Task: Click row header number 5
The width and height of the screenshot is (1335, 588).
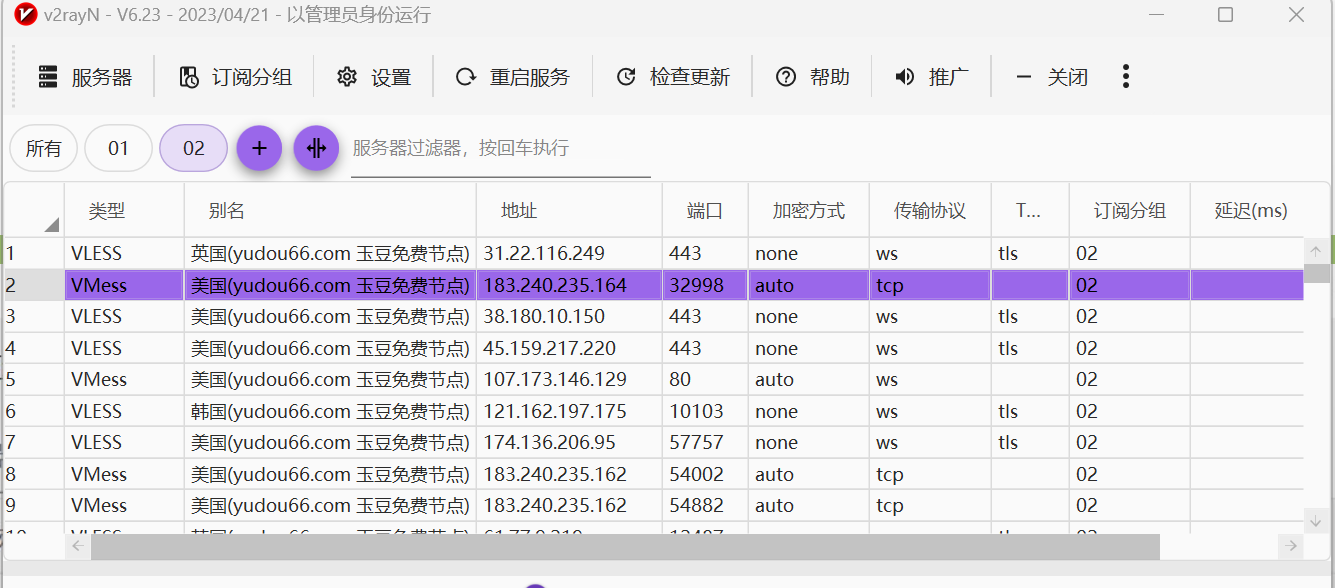Action: [x=34, y=380]
